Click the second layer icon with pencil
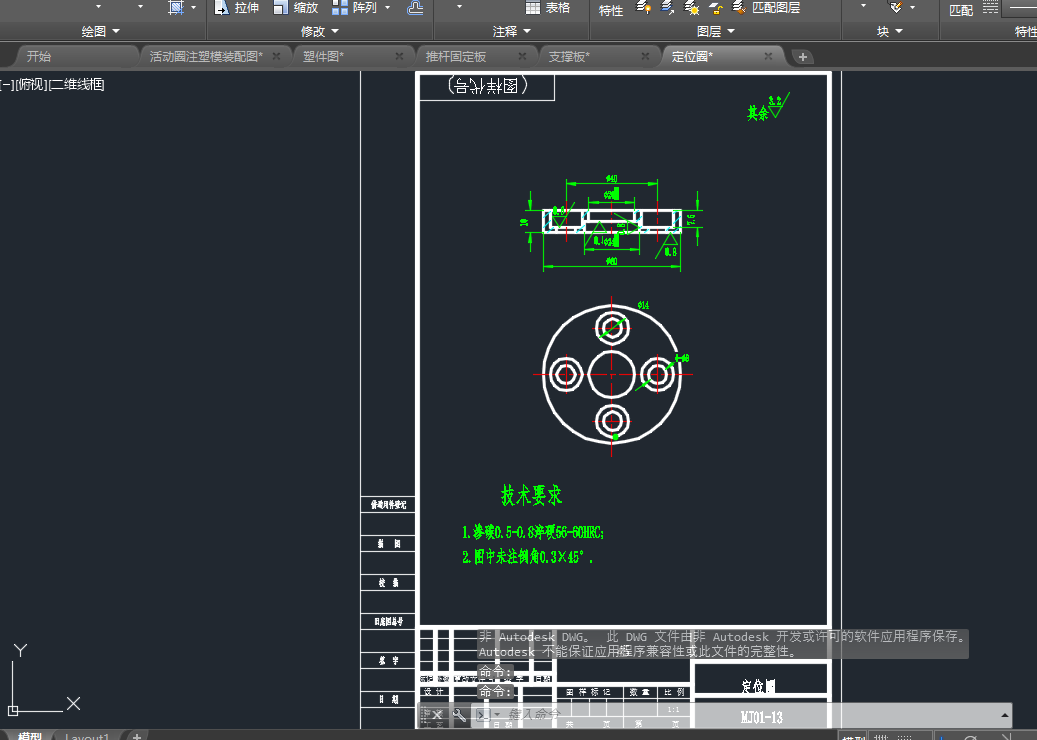 click(667, 7)
